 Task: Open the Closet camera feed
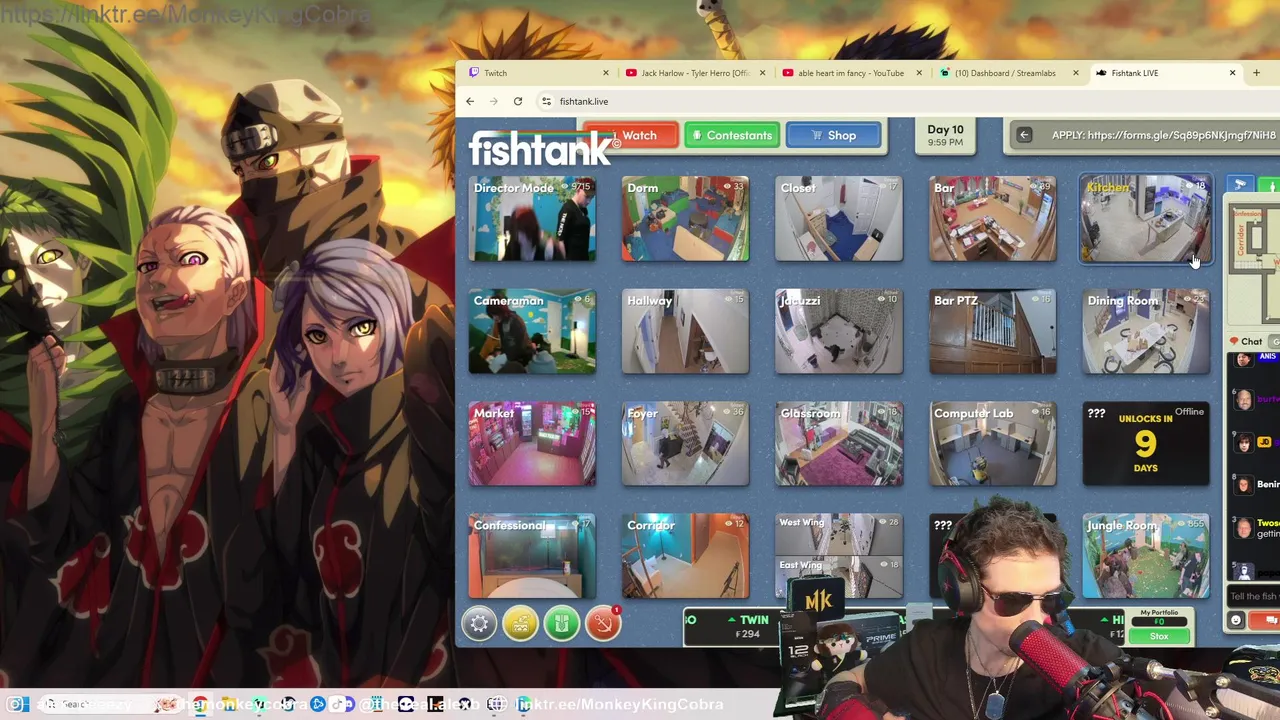[839, 219]
